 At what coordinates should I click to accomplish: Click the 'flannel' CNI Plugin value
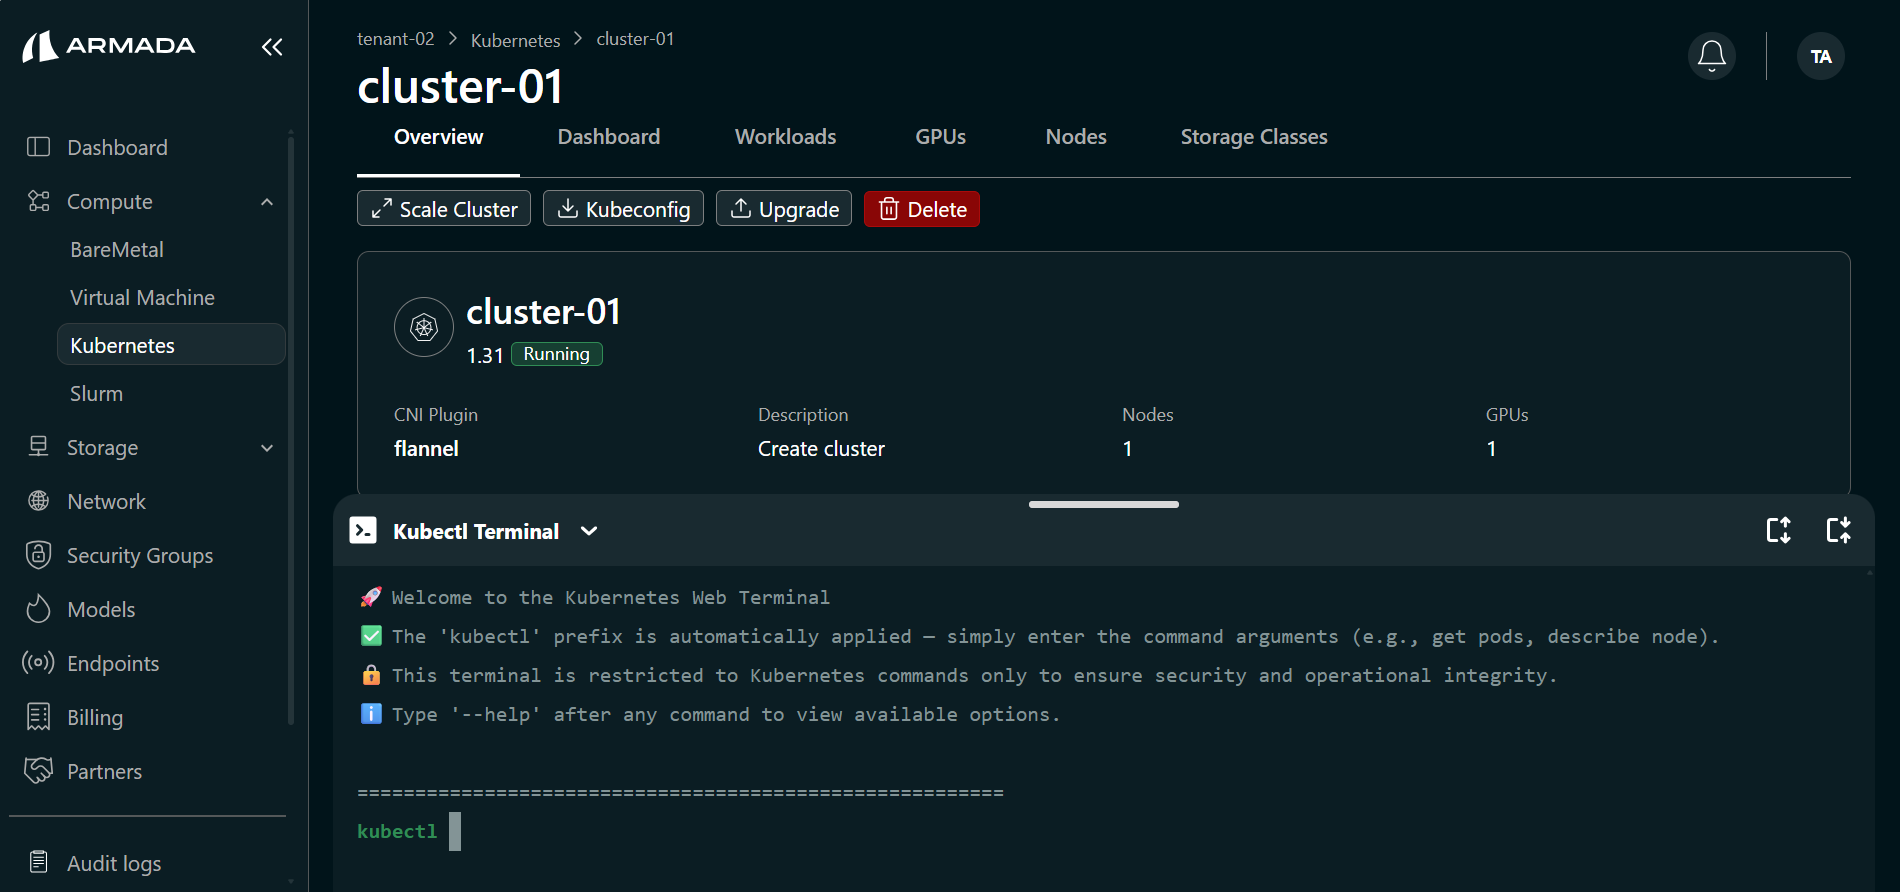click(426, 449)
